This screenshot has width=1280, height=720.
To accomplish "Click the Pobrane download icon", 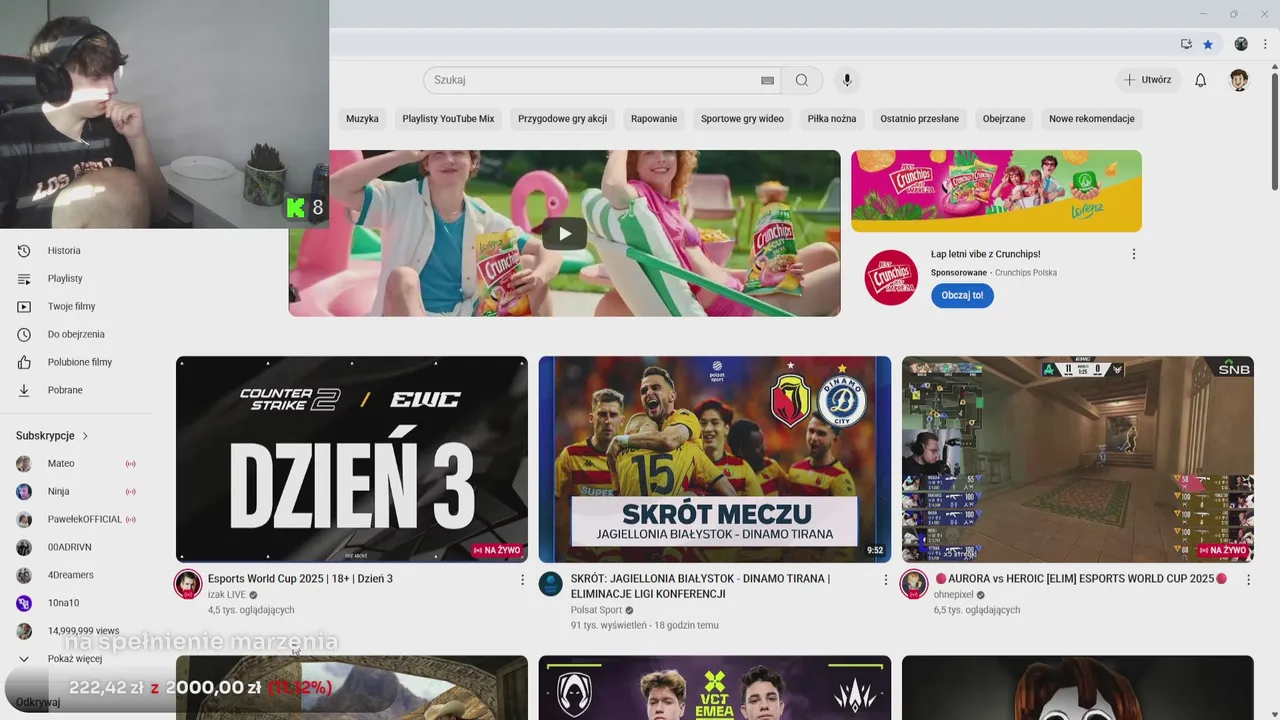I will click(x=24, y=391).
